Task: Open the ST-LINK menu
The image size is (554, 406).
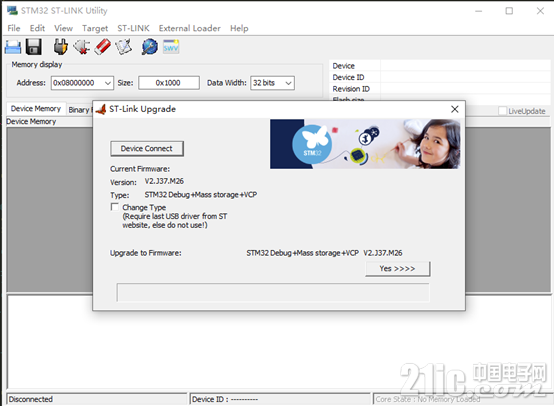Action: click(x=134, y=28)
